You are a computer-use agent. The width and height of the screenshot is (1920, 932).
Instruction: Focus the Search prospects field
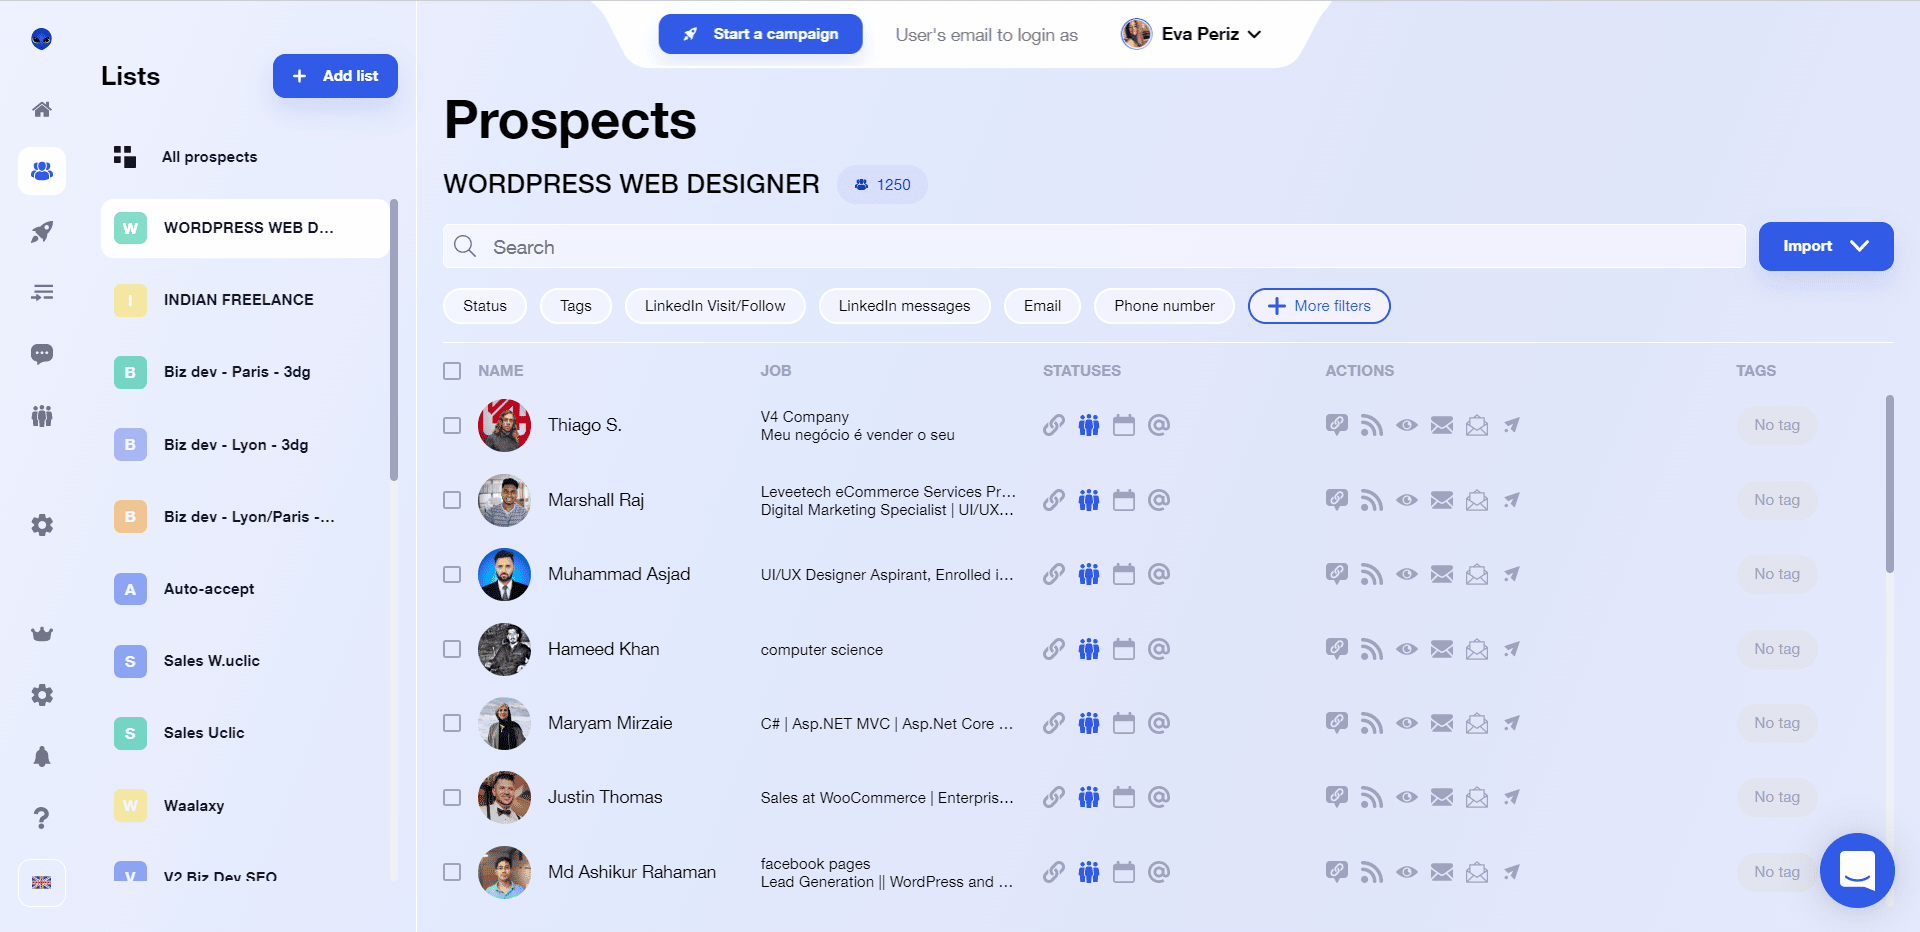point(1094,247)
